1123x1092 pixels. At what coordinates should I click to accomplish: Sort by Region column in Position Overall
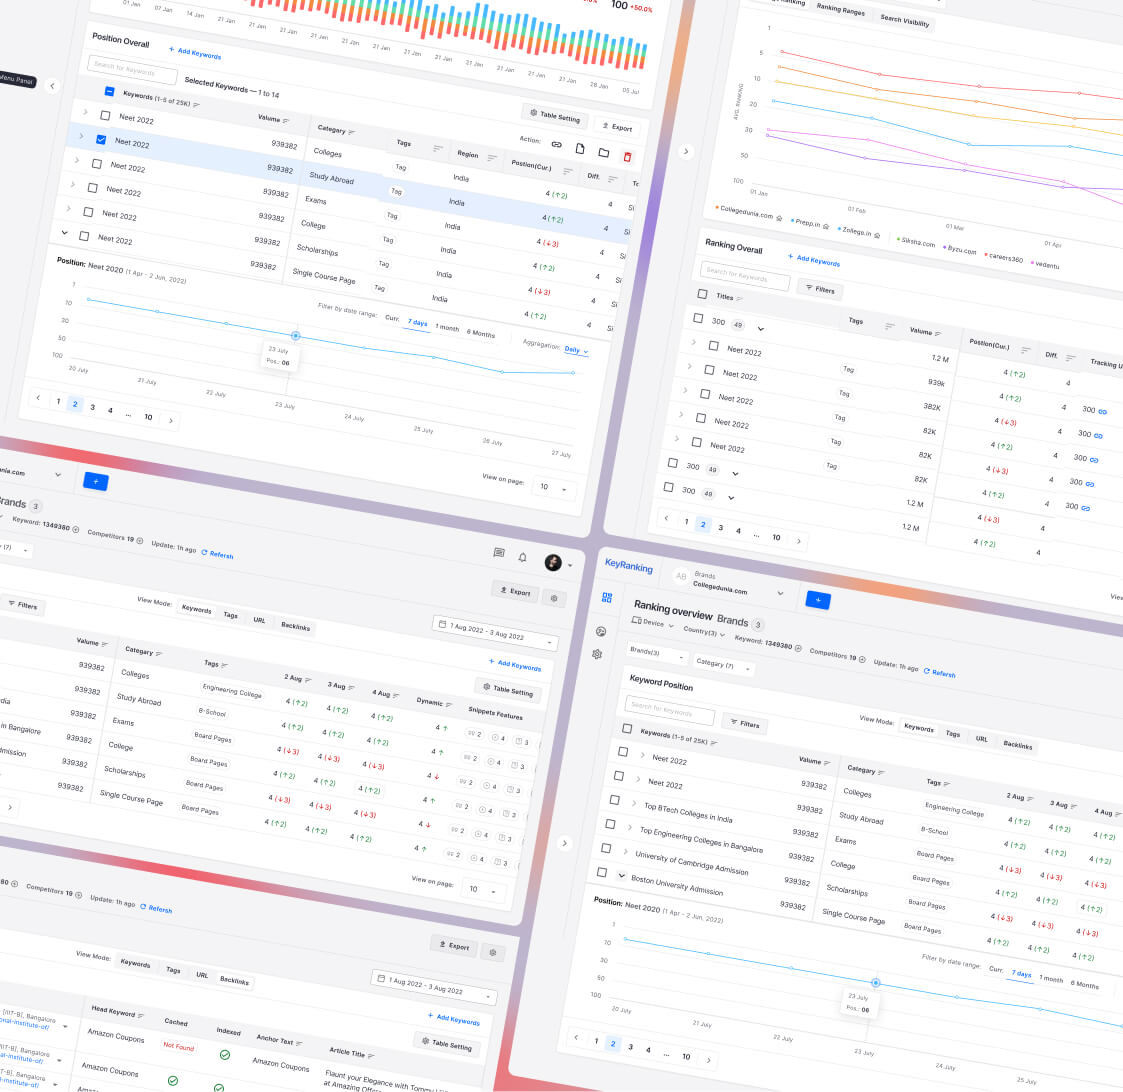click(492, 158)
